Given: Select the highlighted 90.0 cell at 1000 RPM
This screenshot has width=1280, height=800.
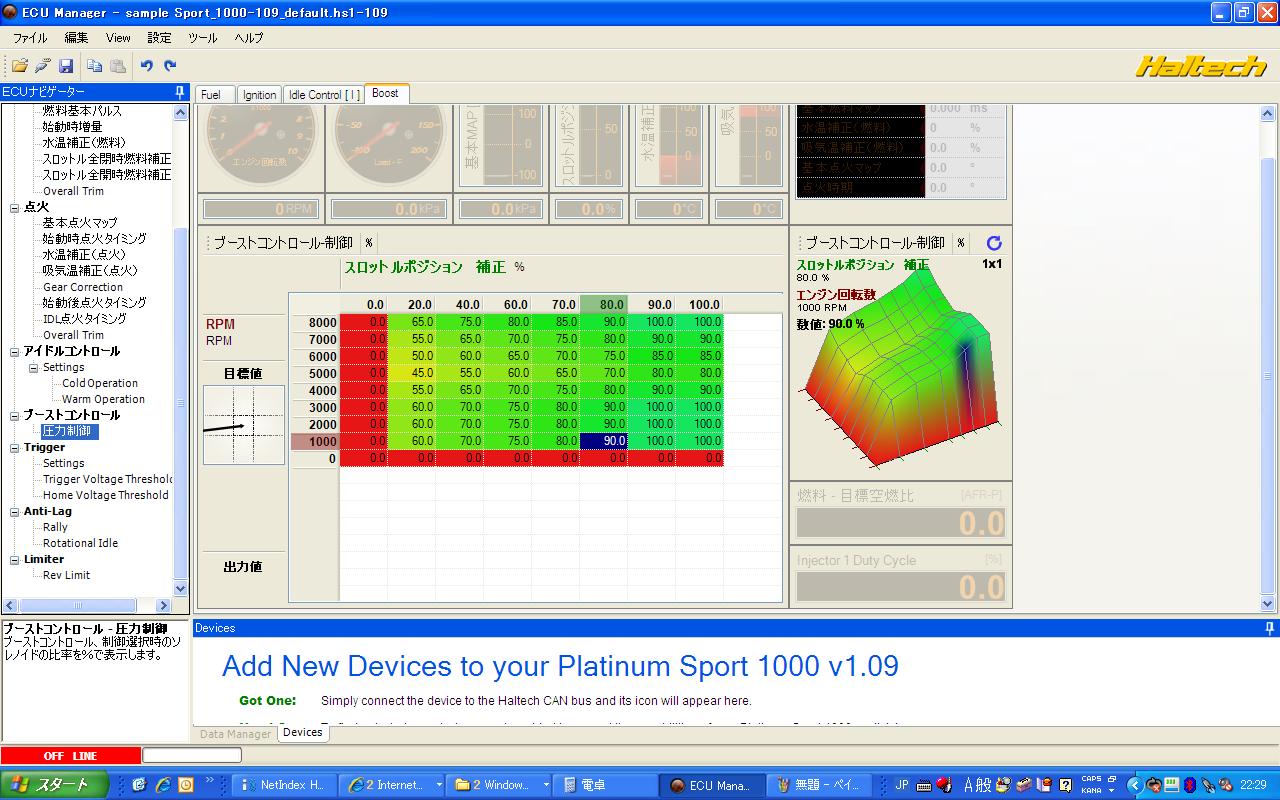Looking at the screenshot, I should (604, 441).
